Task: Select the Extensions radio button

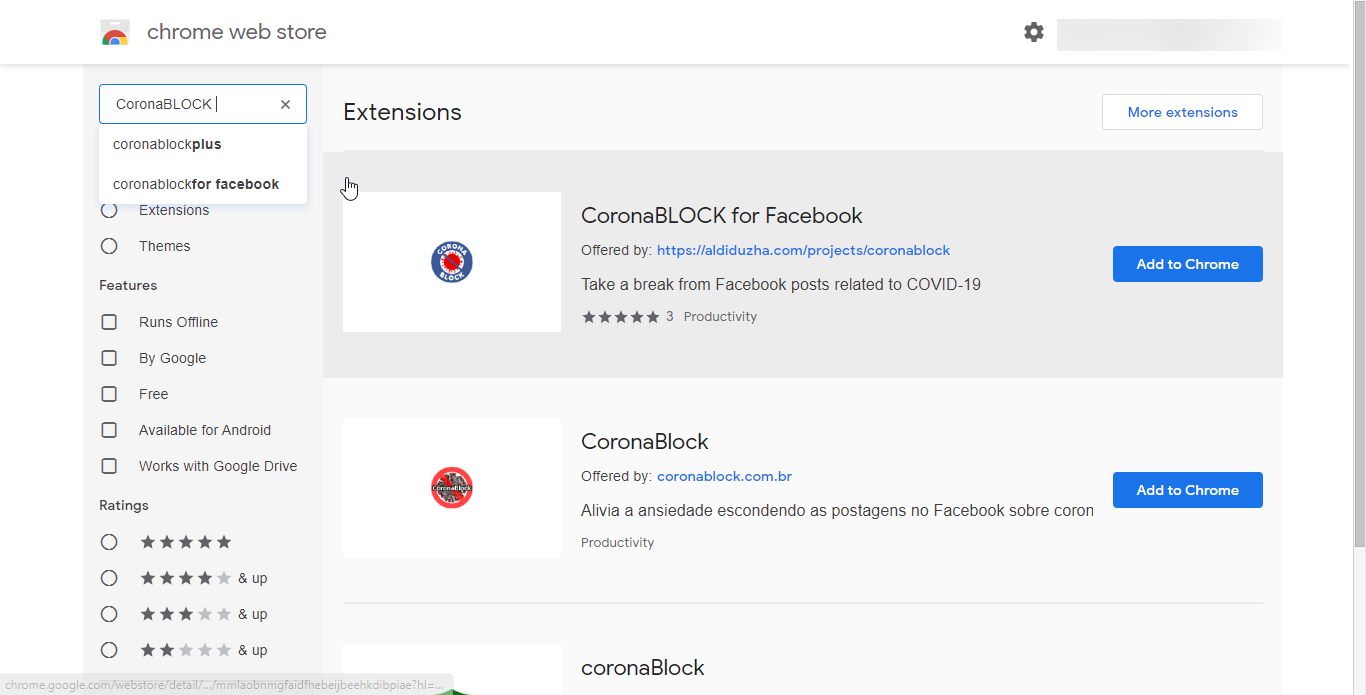Action: pos(109,211)
